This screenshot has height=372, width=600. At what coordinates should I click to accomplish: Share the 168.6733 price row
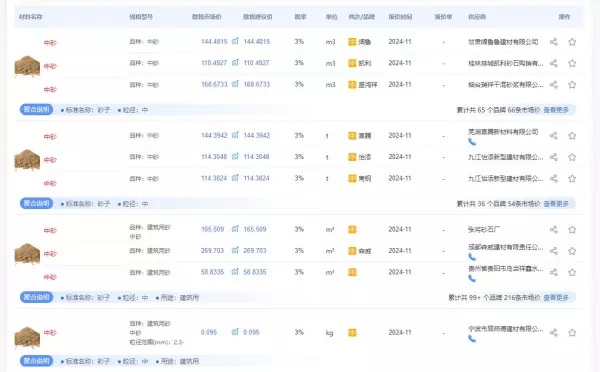tap(553, 85)
